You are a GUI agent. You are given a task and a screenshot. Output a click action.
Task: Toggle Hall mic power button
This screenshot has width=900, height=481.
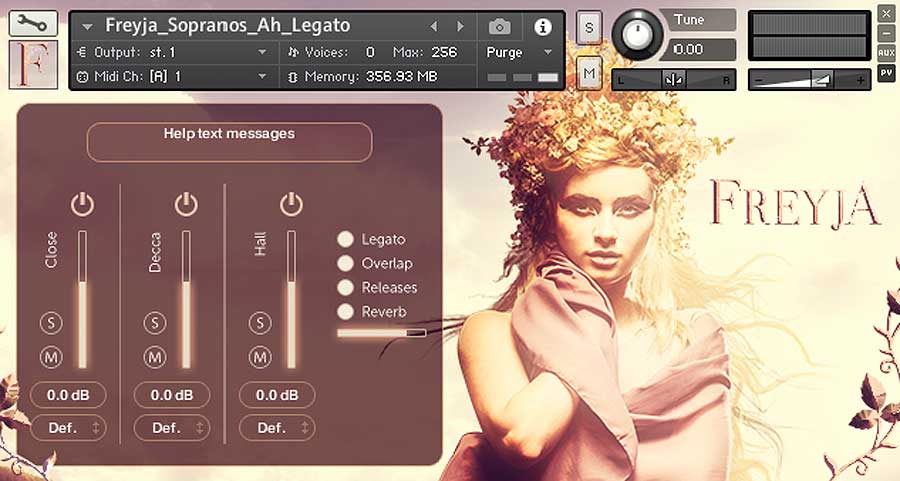coord(291,204)
